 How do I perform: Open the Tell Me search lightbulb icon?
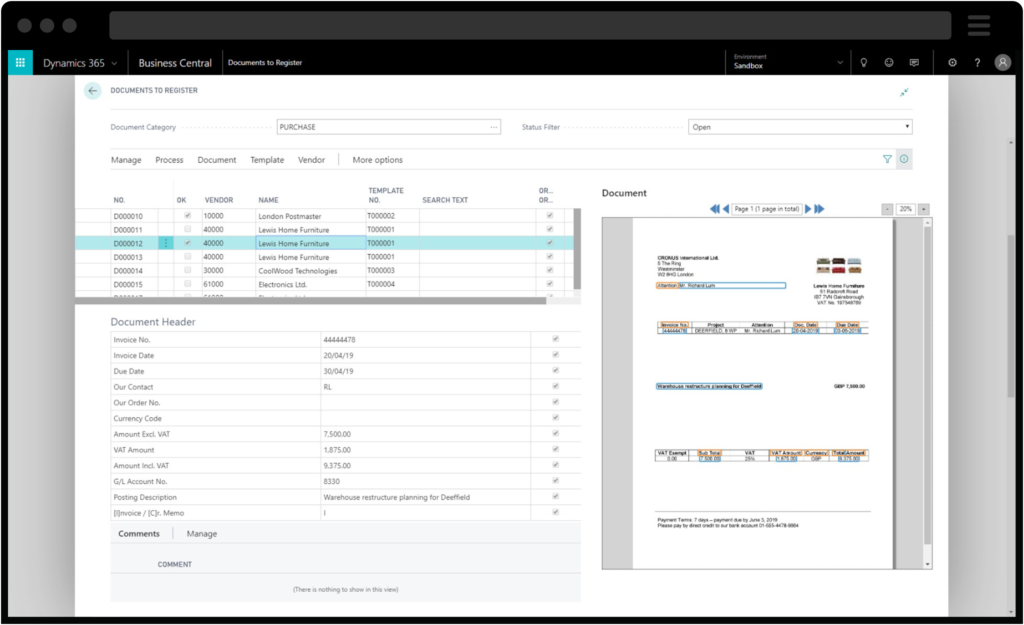(x=864, y=62)
